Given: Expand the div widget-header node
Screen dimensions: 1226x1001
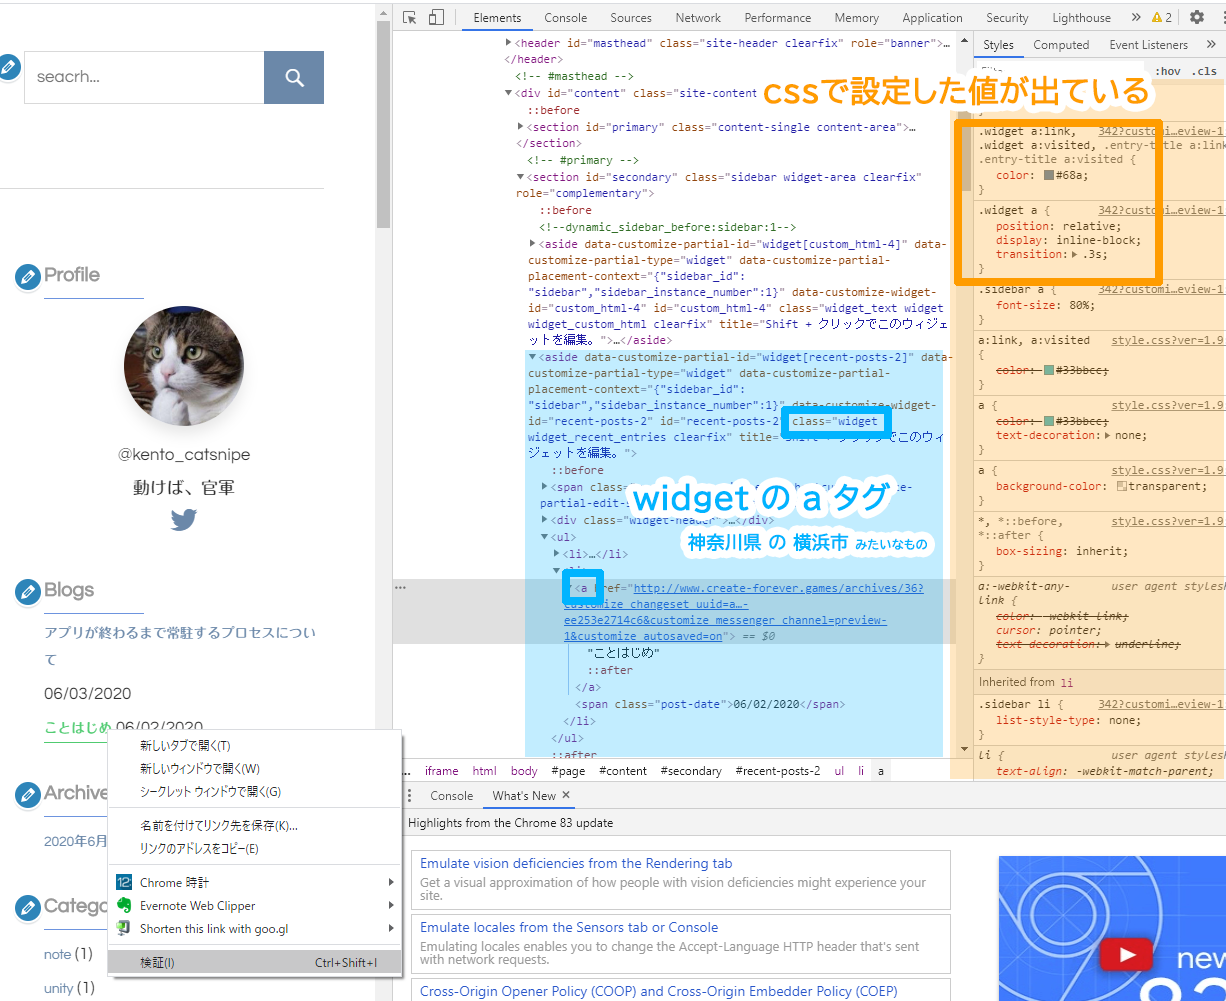Looking at the screenshot, I should (x=544, y=520).
